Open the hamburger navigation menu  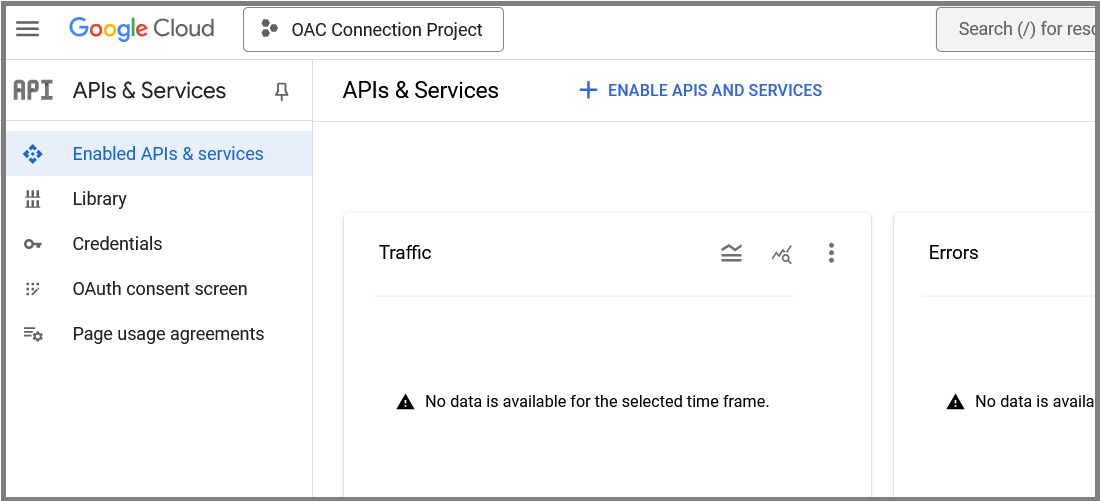tap(28, 29)
